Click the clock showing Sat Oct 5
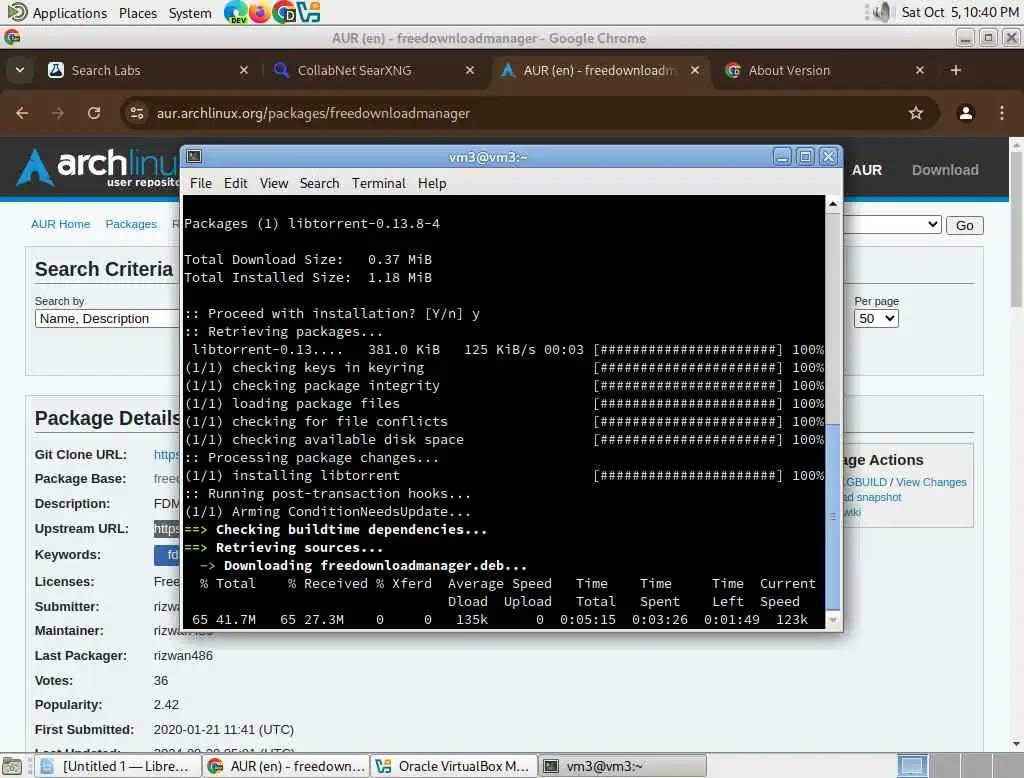Screen dimensions: 1024x778 coord(959,12)
